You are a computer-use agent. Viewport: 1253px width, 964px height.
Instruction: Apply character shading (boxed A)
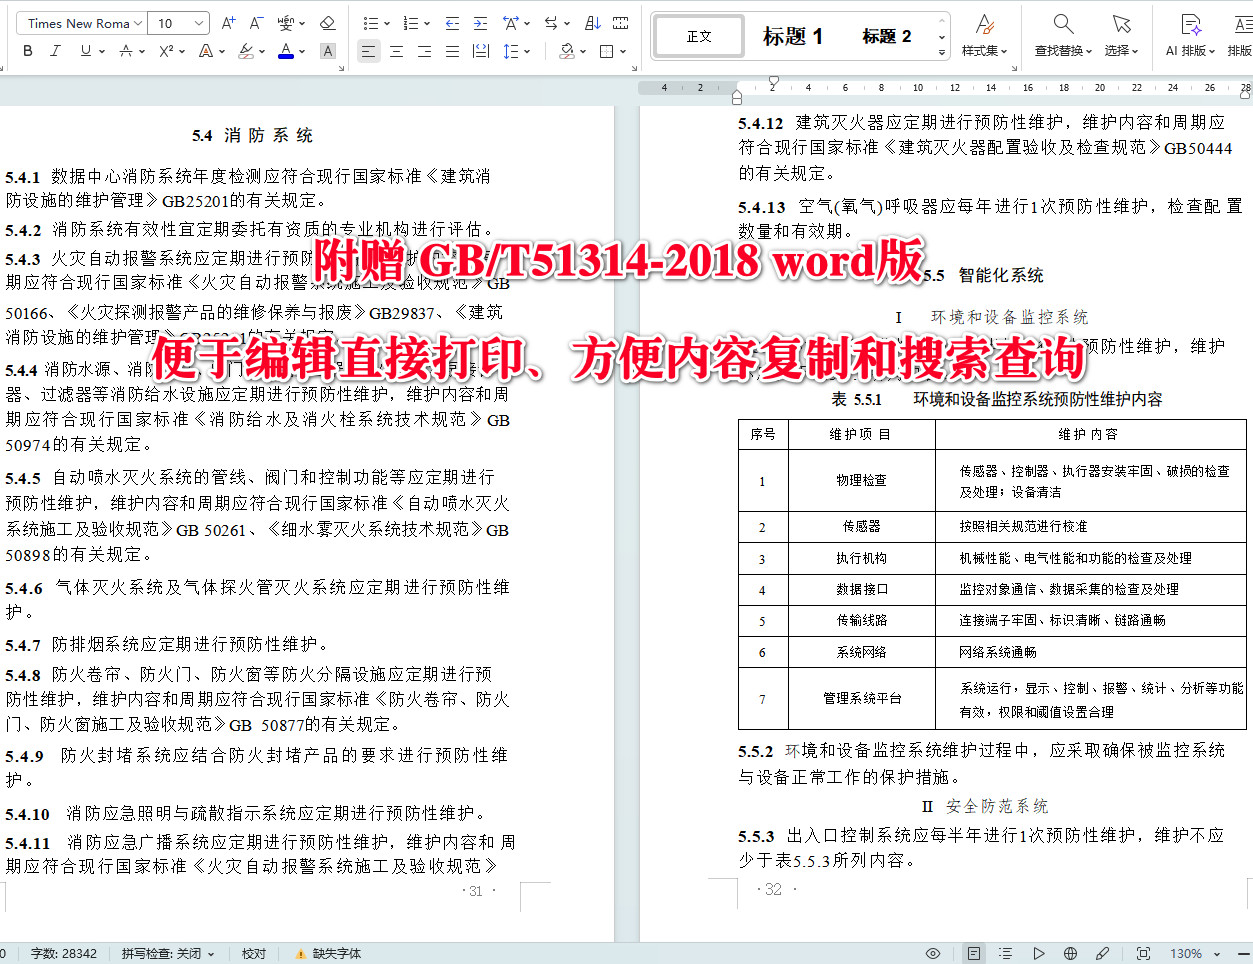[327, 51]
